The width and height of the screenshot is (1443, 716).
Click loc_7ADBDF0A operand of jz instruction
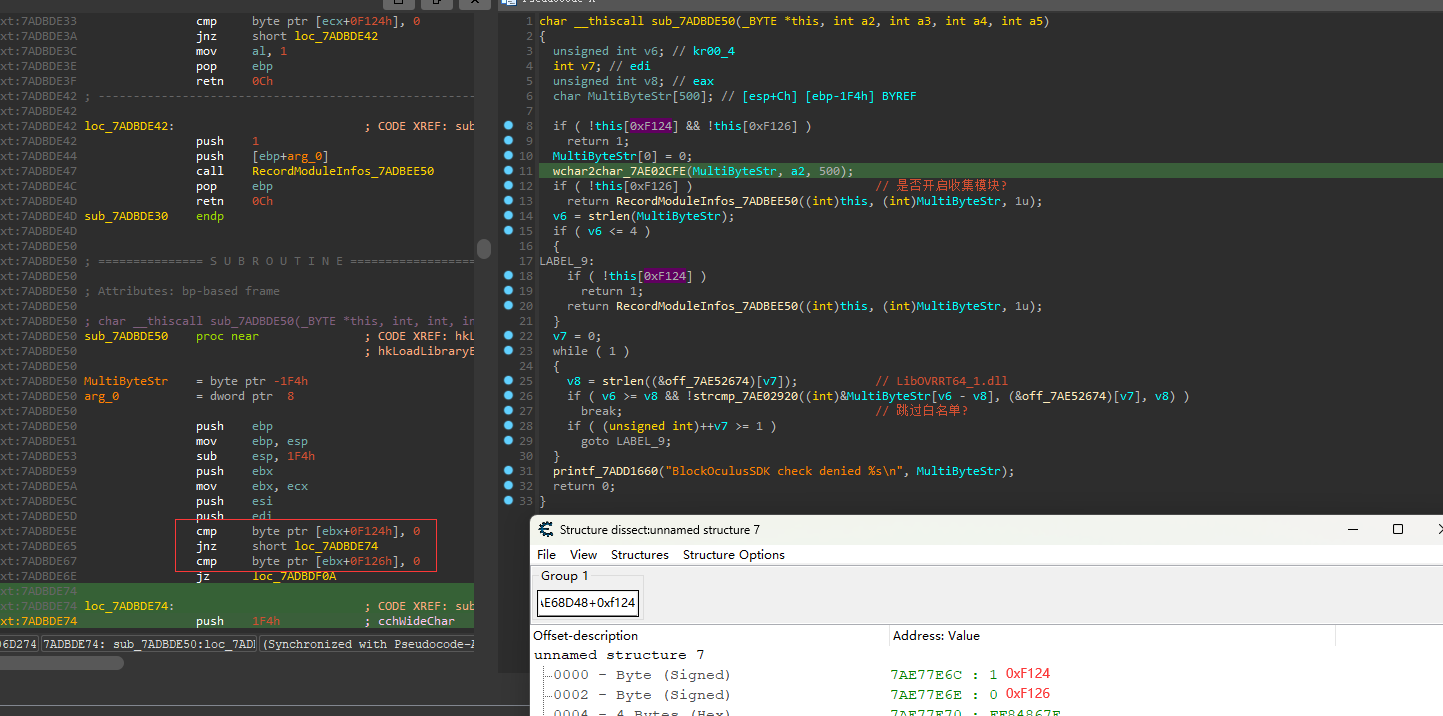point(294,576)
